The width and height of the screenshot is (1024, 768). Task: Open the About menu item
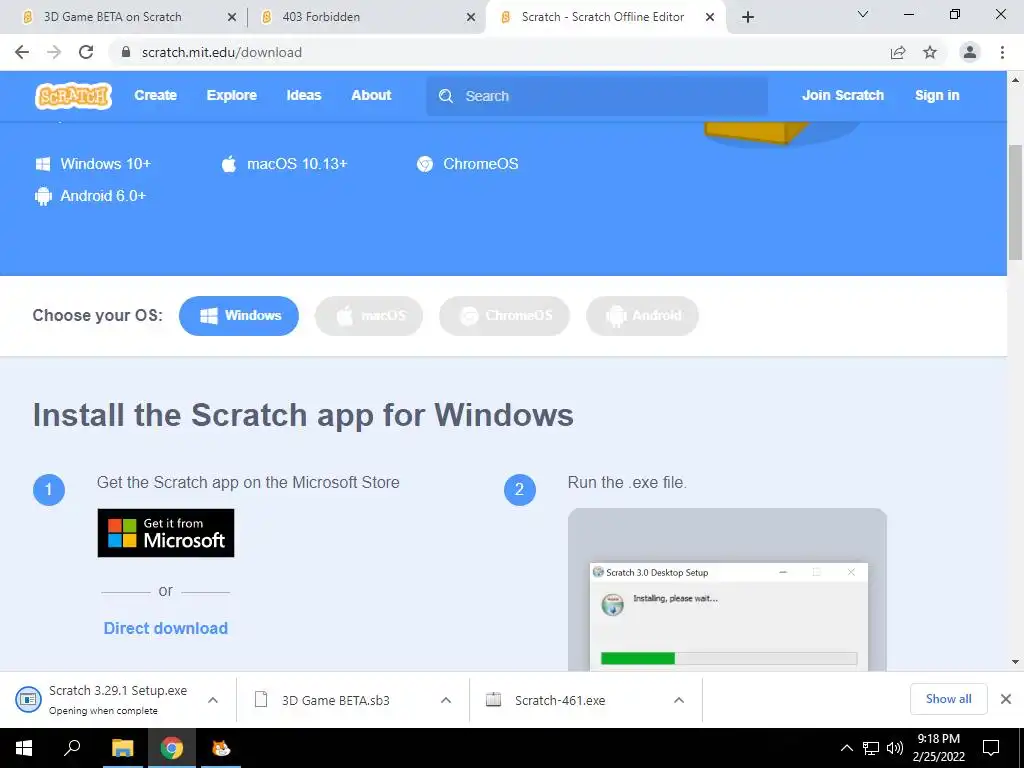[371, 95]
